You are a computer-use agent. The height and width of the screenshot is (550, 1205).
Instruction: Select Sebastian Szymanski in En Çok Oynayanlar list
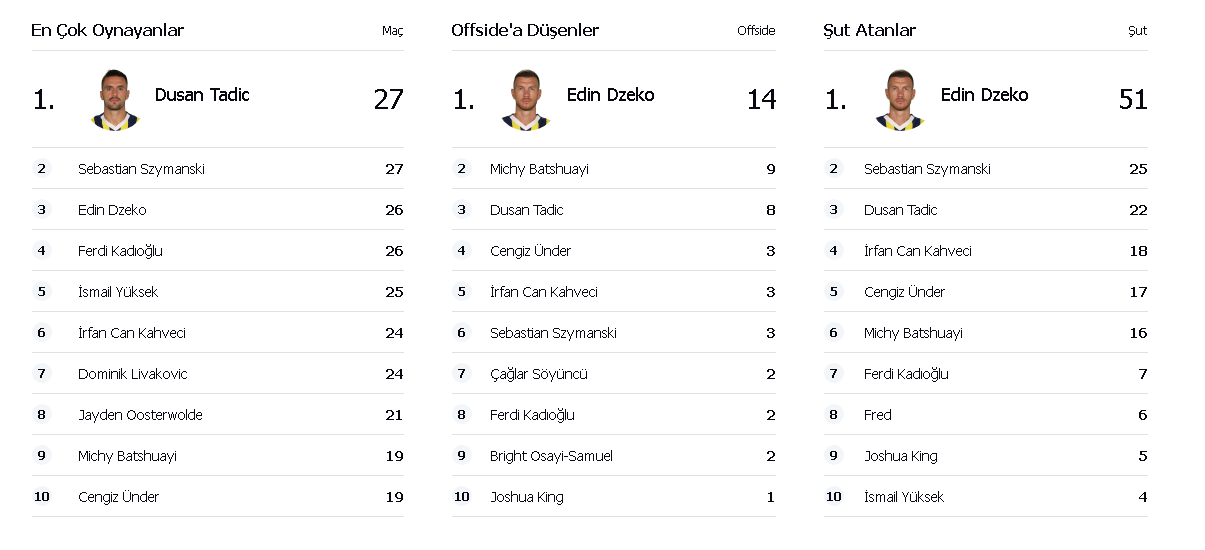(141, 169)
